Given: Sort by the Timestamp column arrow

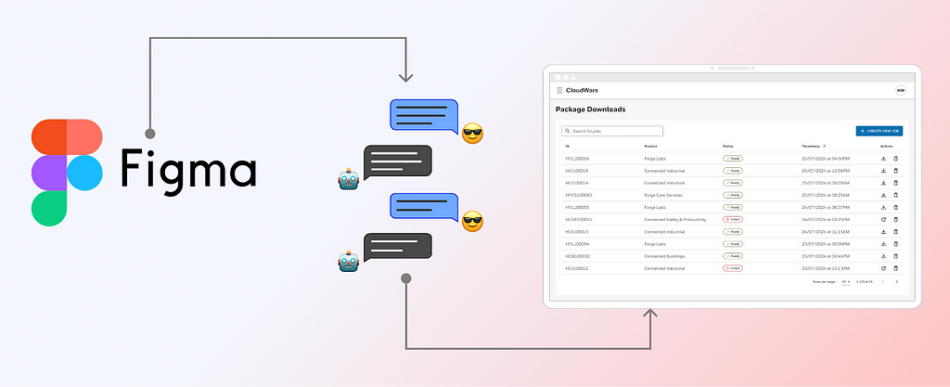Looking at the screenshot, I should point(824,147).
